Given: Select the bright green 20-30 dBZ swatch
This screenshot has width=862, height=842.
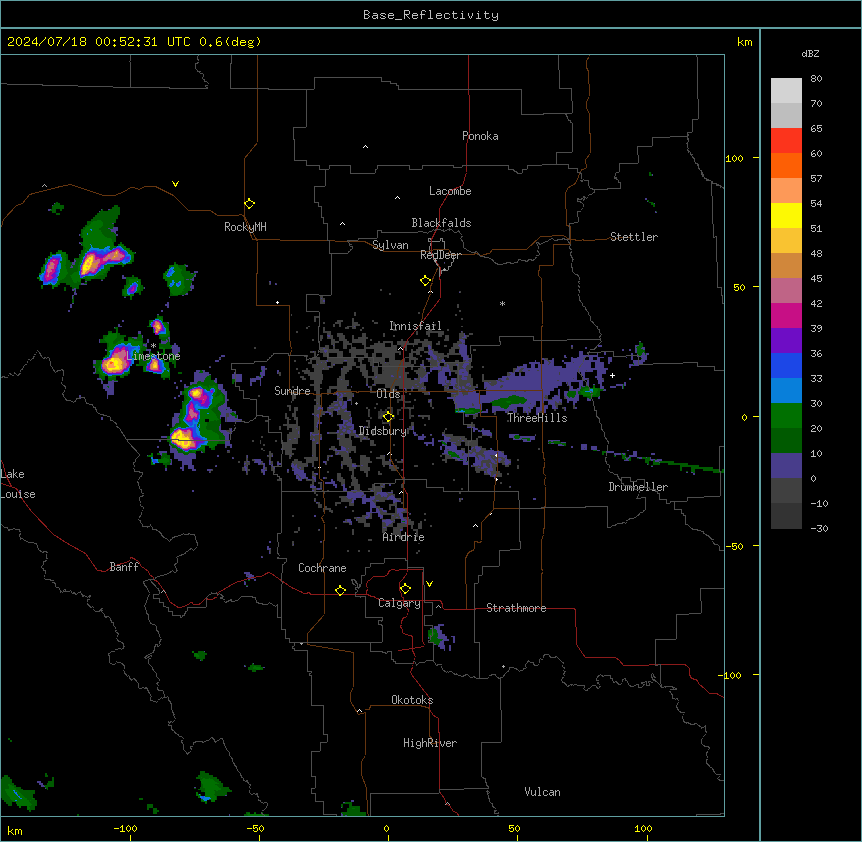Looking at the screenshot, I should (786, 416).
